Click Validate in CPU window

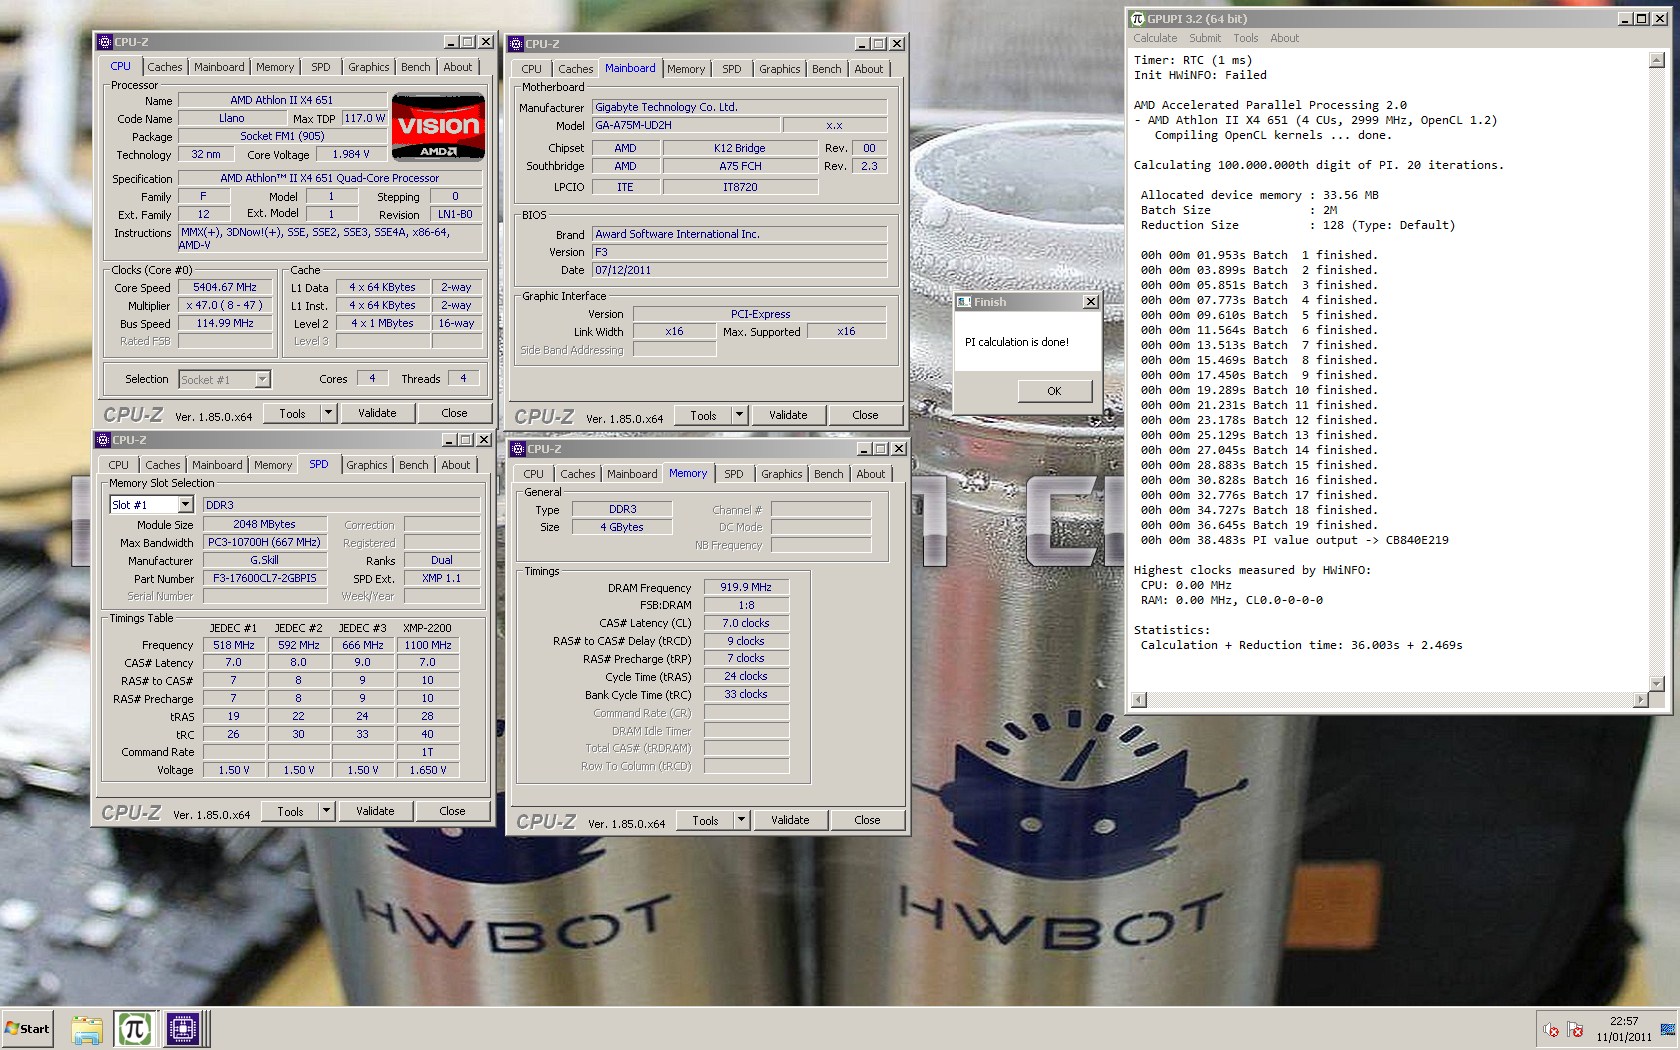(x=377, y=413)
